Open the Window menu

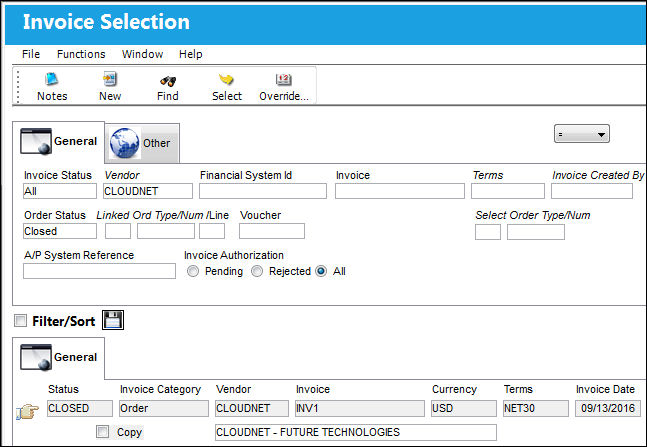click(x=142, y=54)
